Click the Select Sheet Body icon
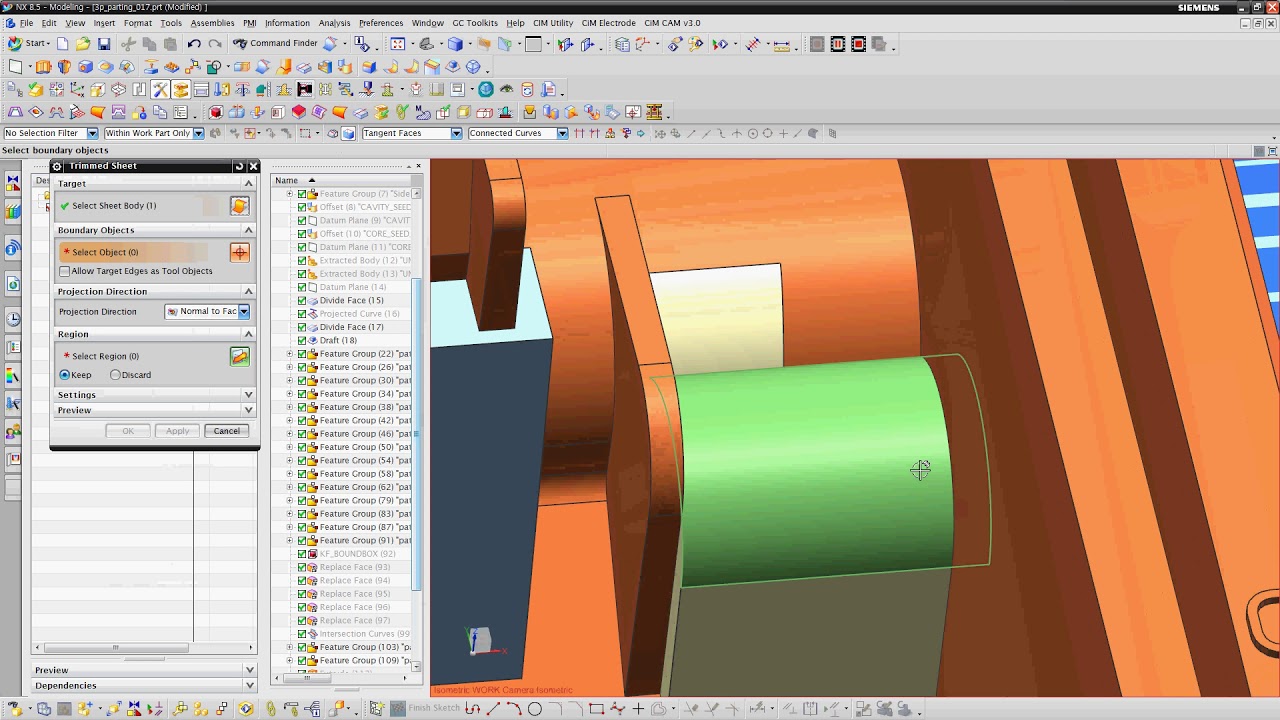The width and height of the screenshot is (1280, 720). coord(239,206)
